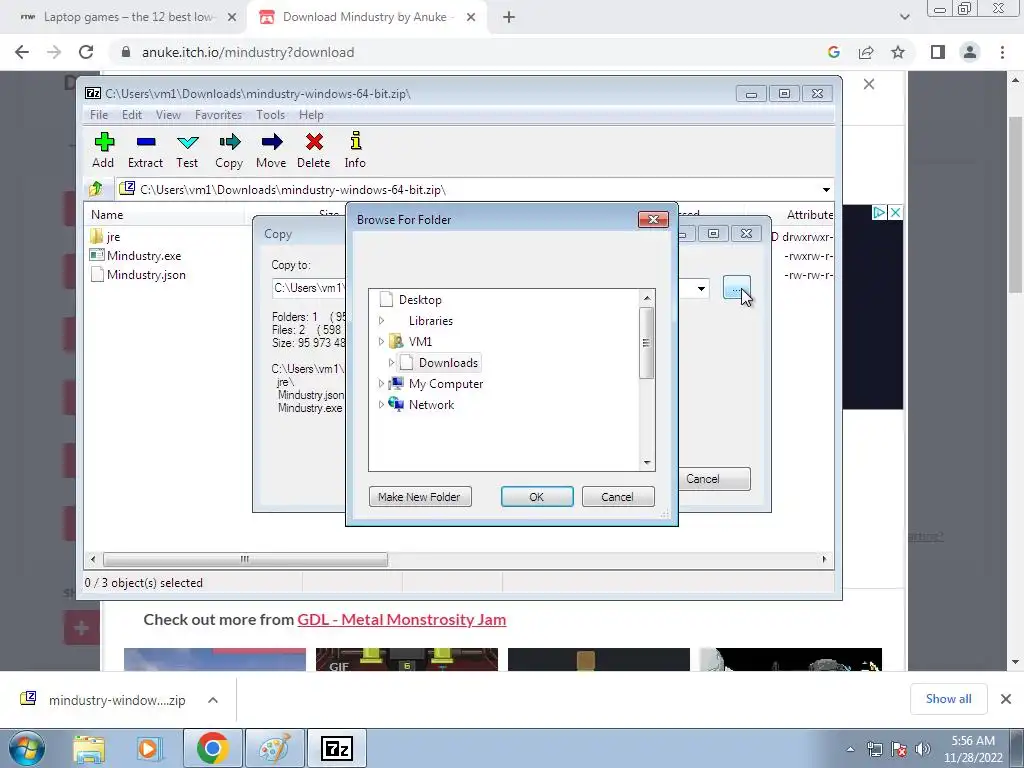The image size is (1024, 768).
Task: Reload the Chrome page
Action: point(86,52)
